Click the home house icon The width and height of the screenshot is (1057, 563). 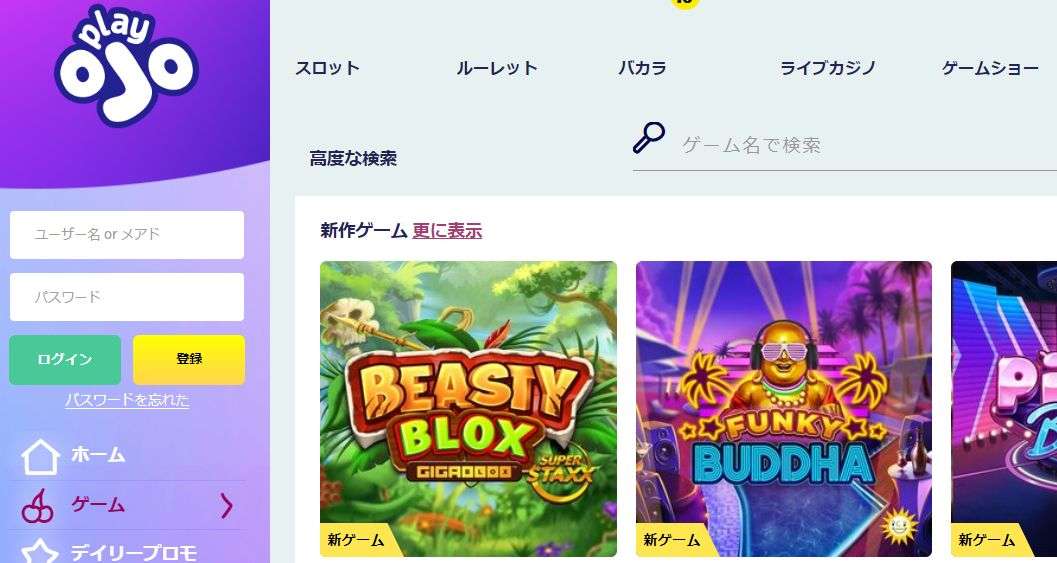click(x=40, y=456)
